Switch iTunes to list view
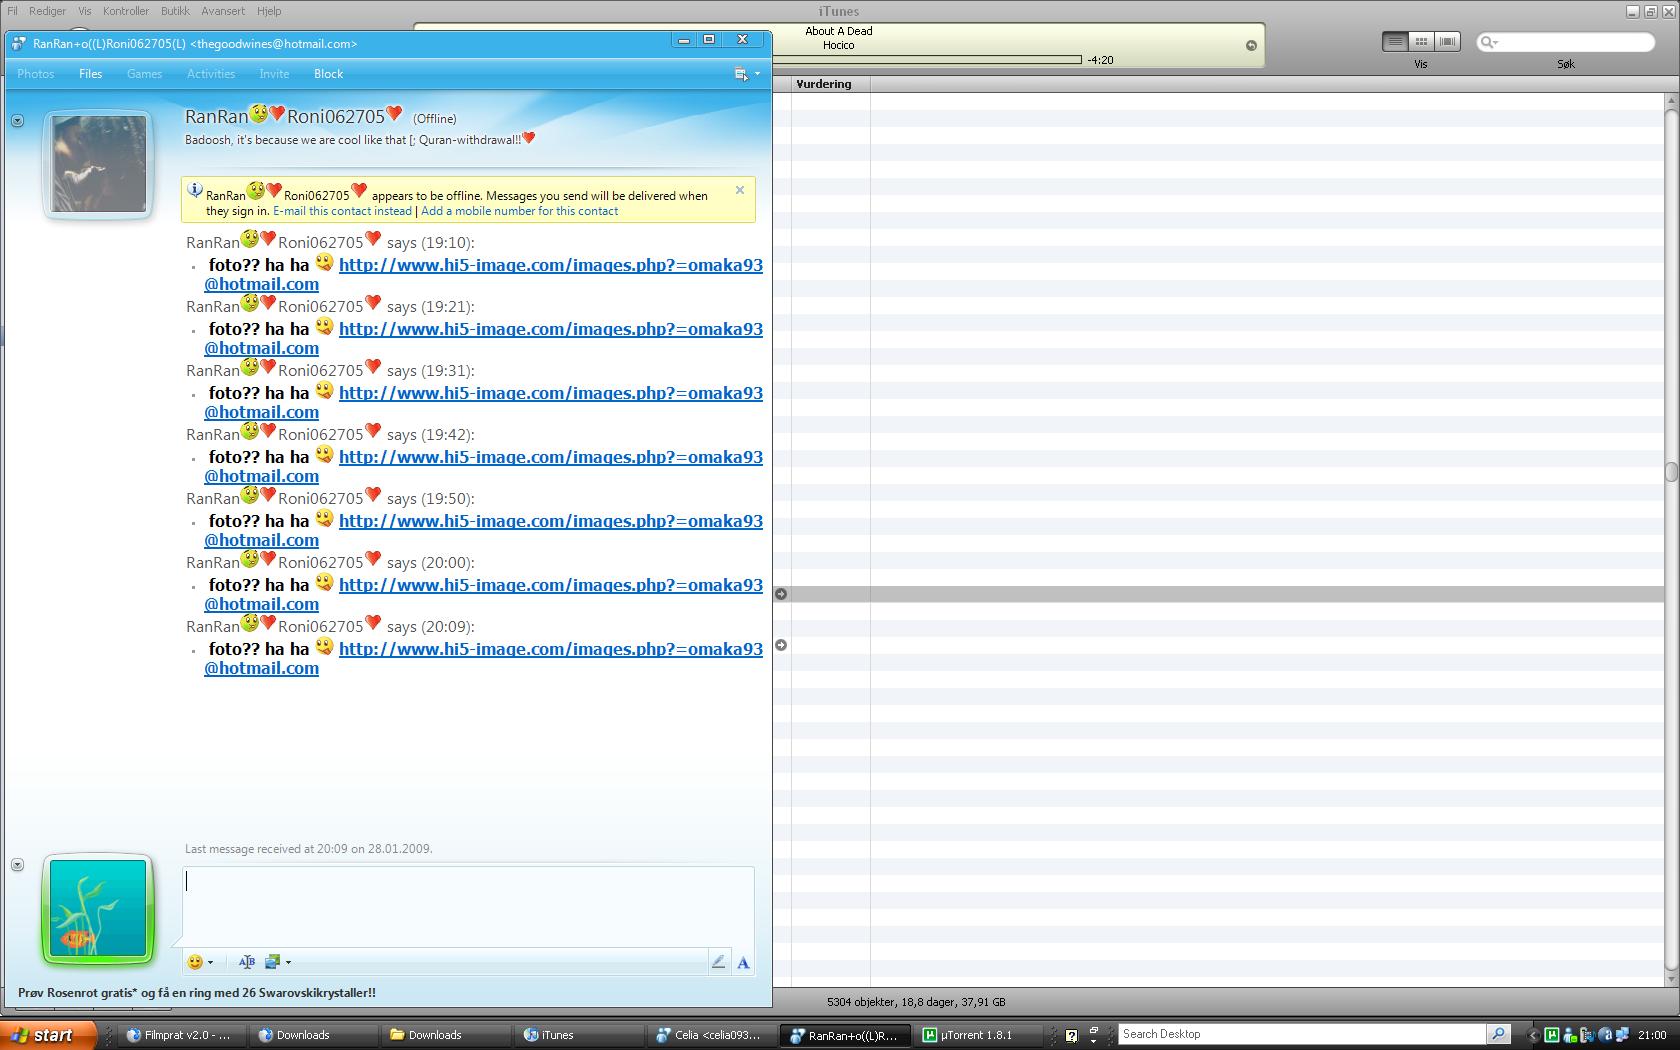 pos(1395,41)
